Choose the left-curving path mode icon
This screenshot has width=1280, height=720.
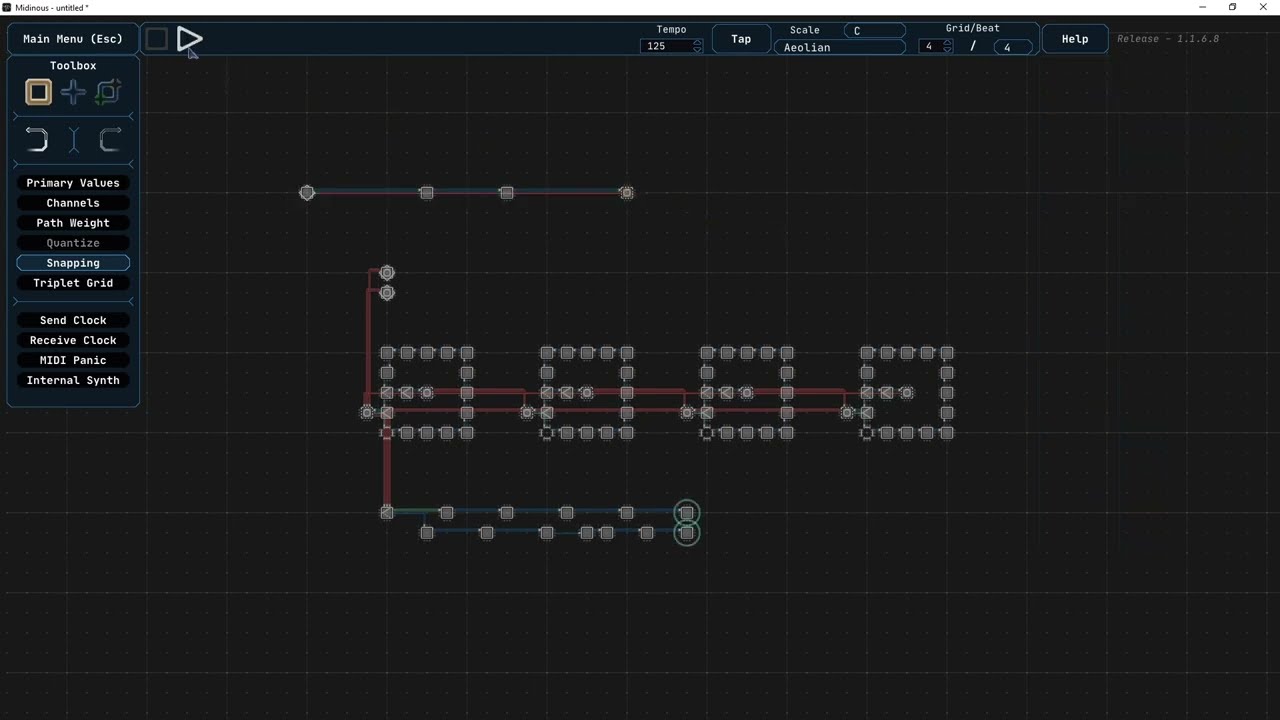[x=37, y=140]
